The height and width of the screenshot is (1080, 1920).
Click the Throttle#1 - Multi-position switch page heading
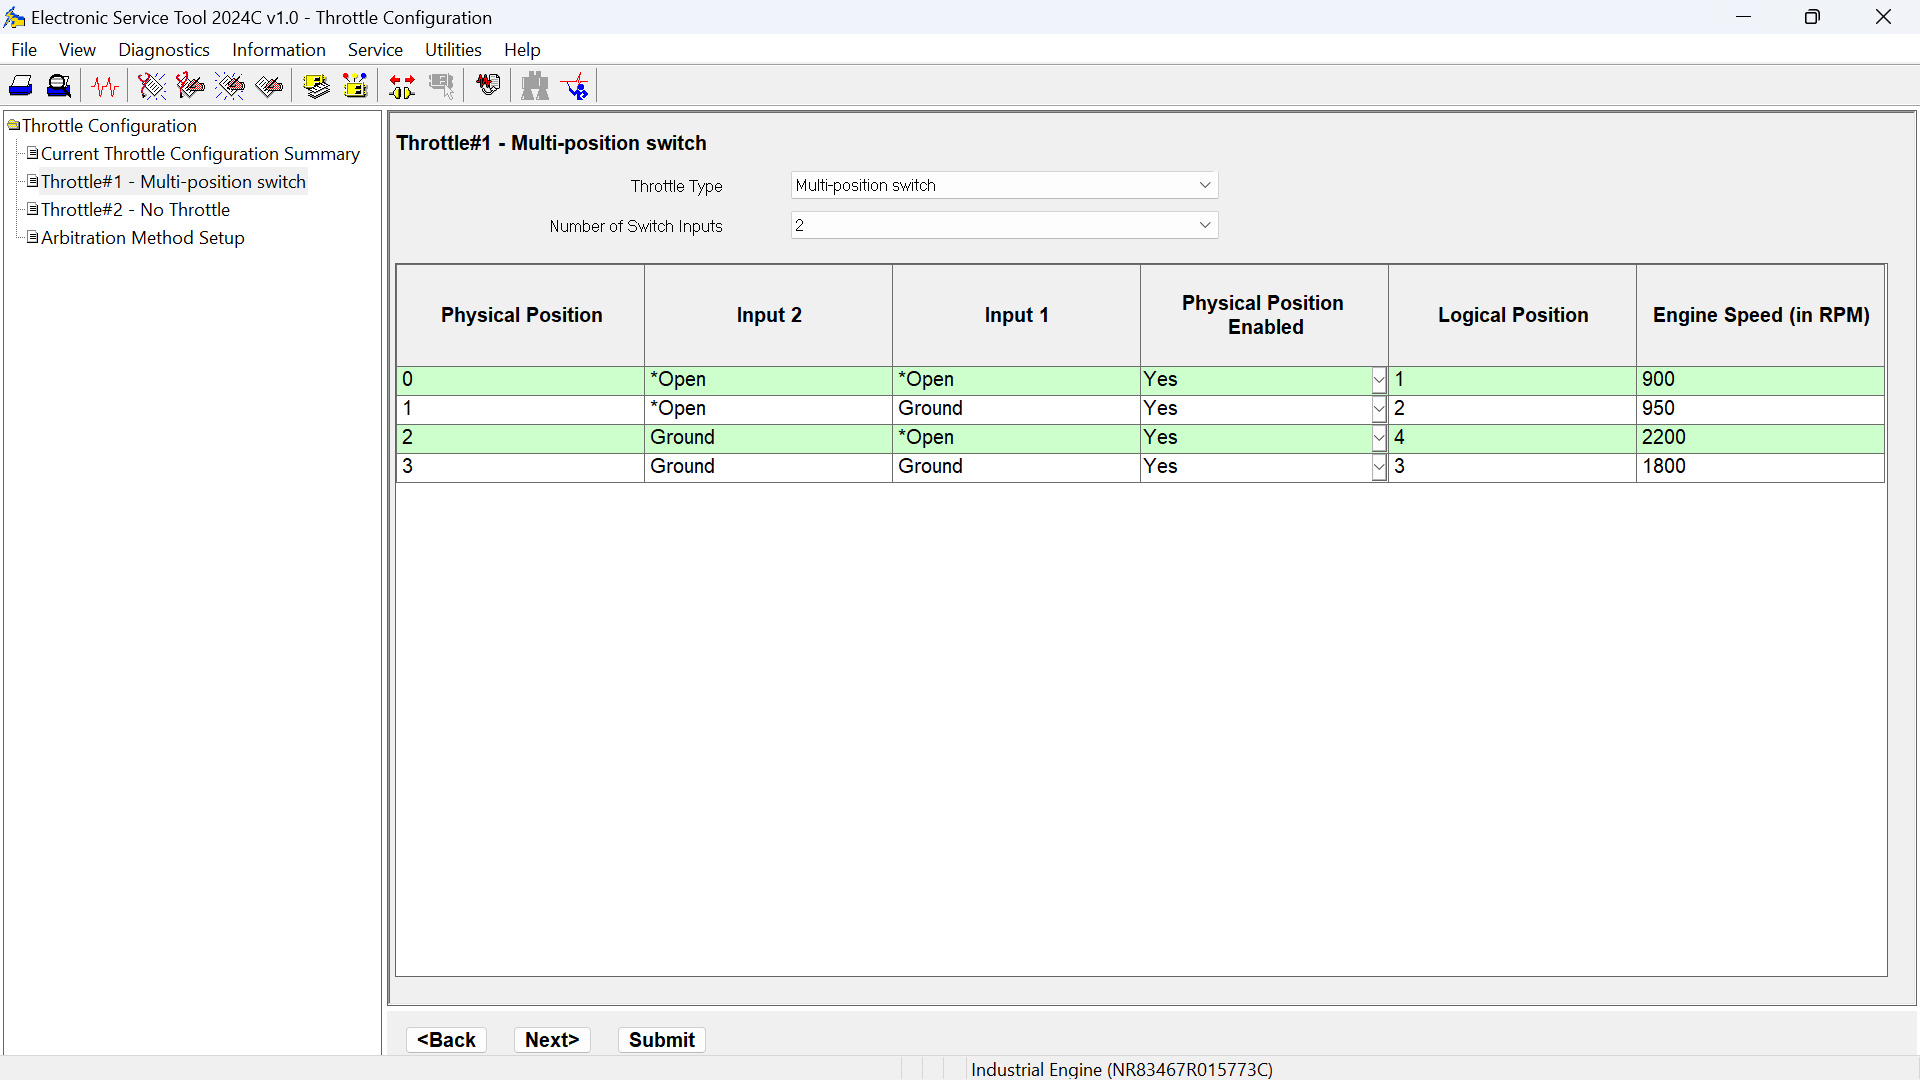[x=551, y=143]
